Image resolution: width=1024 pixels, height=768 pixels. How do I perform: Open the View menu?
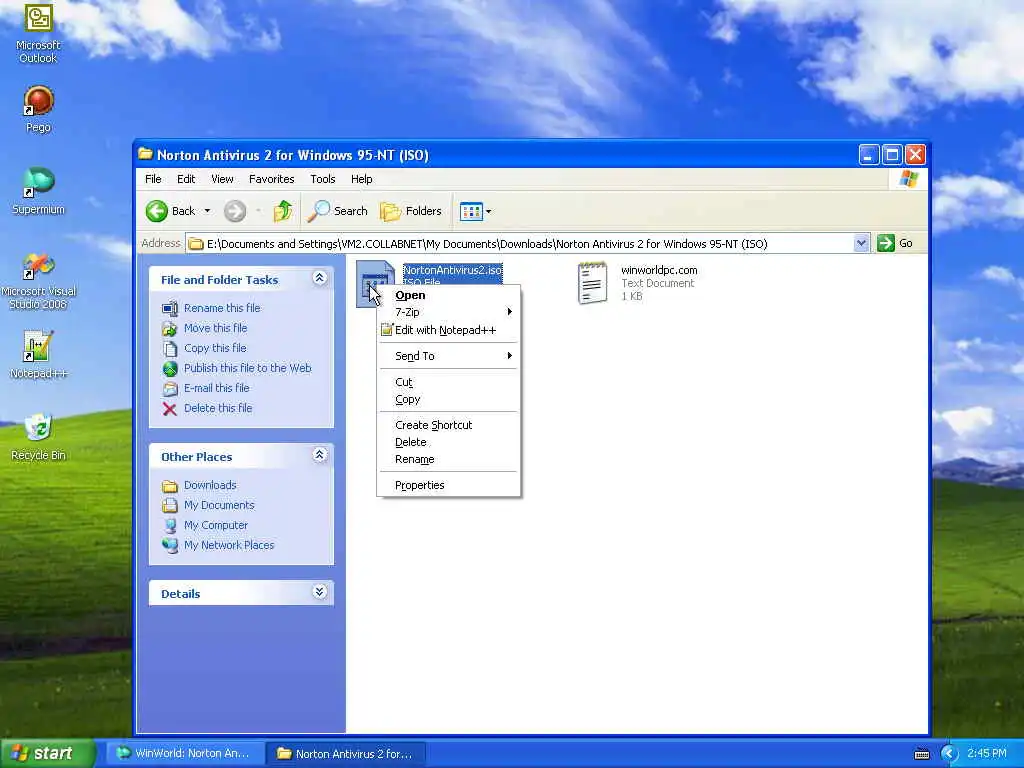(x=222, y=179)
